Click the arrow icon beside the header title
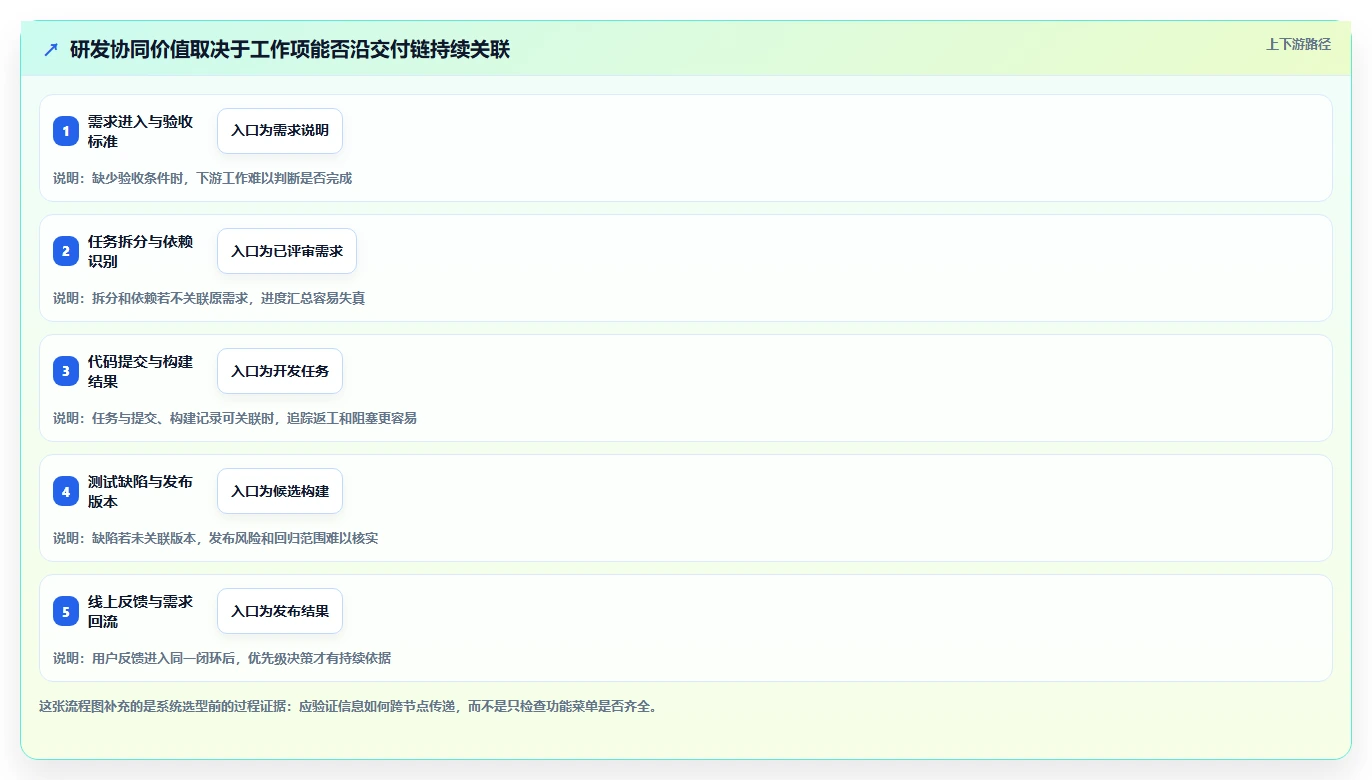 [x=51, y=49]
